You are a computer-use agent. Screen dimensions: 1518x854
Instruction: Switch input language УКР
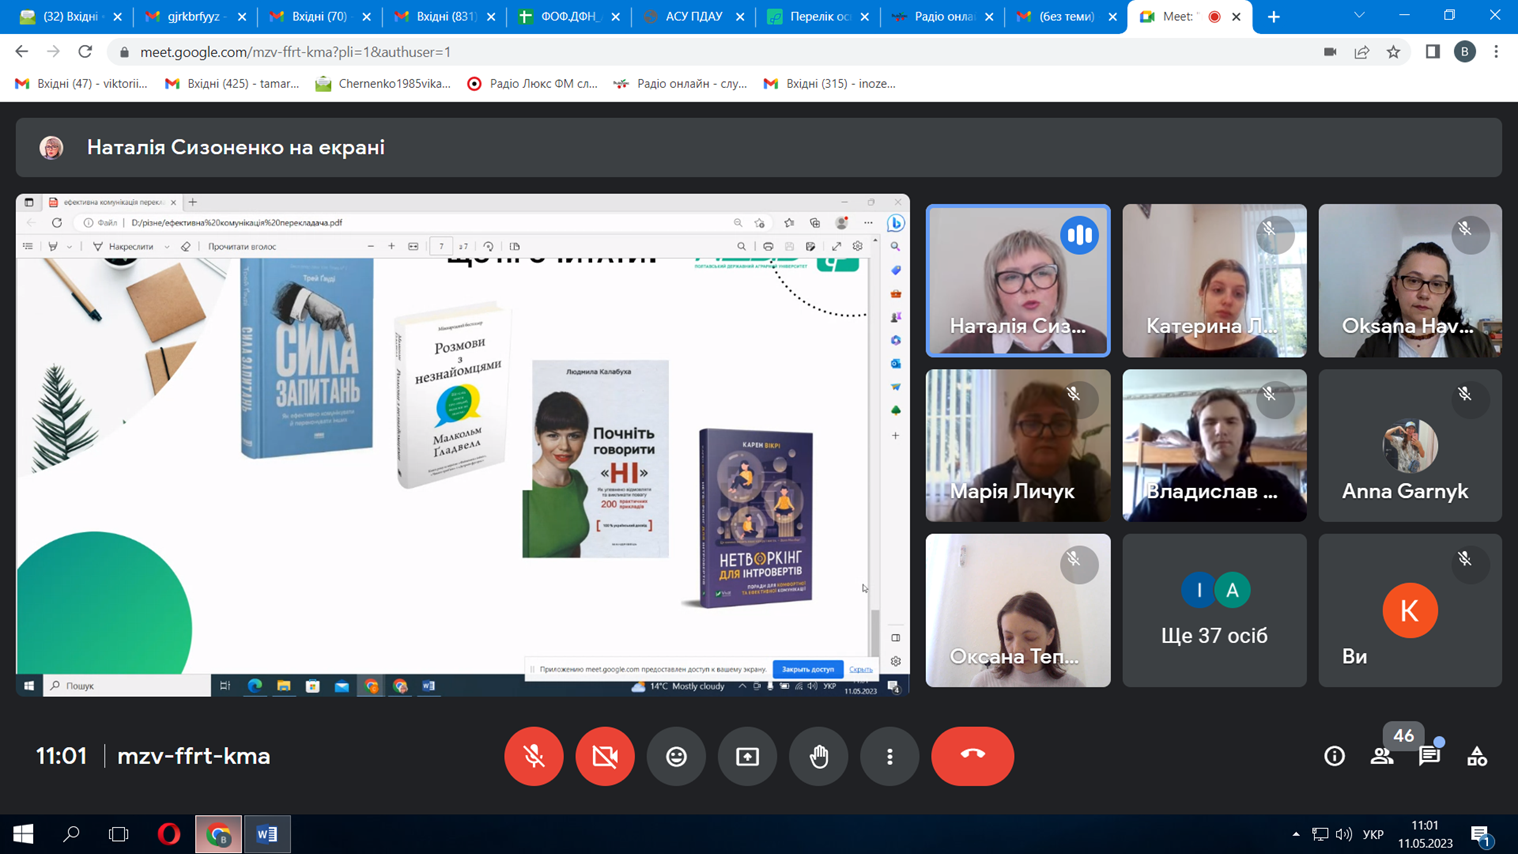[x=1373, y=834]
